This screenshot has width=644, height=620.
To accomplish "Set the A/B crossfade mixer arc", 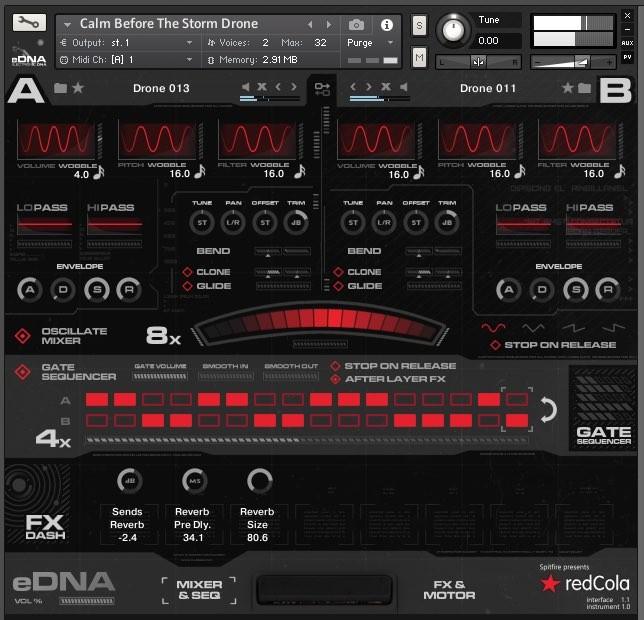I will point(320,323).
